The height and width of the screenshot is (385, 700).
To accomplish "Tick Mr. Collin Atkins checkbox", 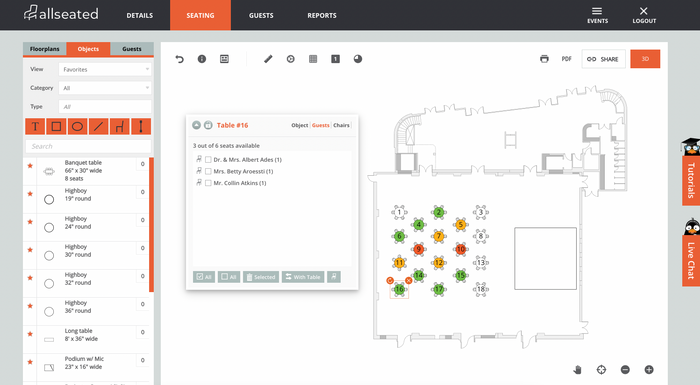I will pyautogui.click(x=208, y=183).
